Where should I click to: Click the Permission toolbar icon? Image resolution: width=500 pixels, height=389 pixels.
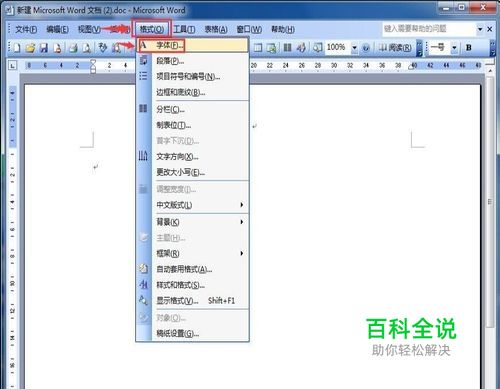click(57, 48)
